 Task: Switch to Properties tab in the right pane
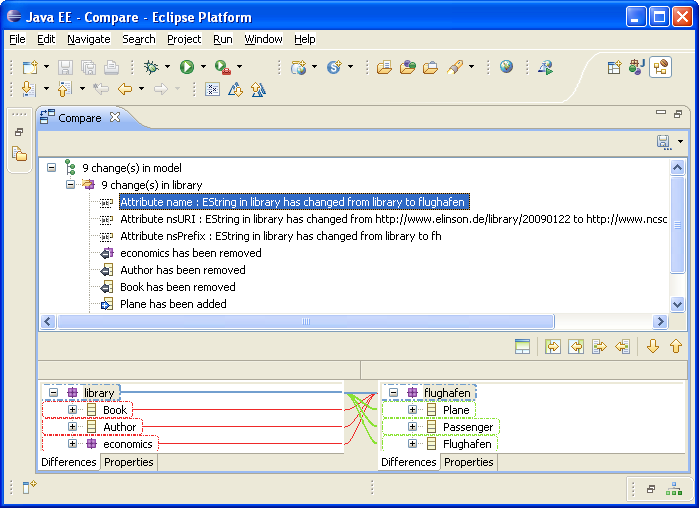click(x=469, y=462)
